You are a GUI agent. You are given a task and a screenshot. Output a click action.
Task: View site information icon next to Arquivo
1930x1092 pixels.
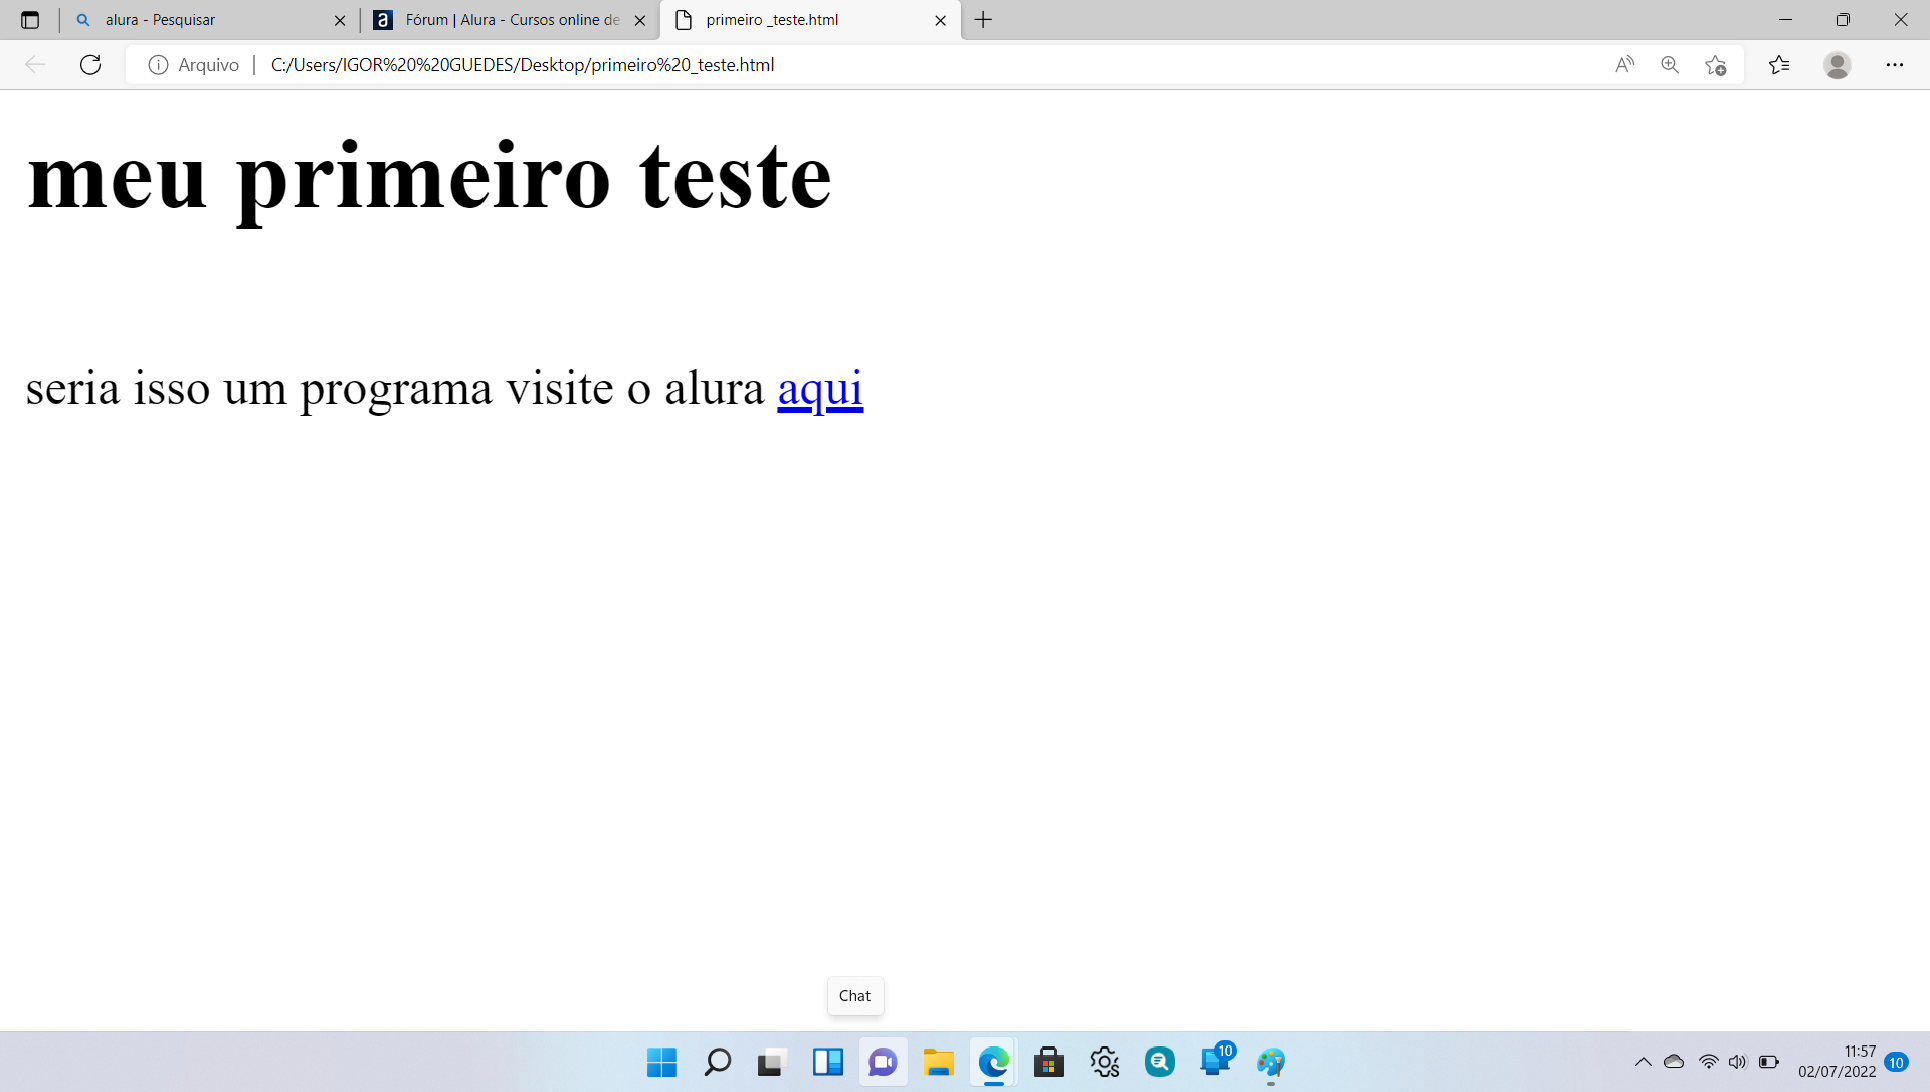pyautogui.click(x=158, y=65)
